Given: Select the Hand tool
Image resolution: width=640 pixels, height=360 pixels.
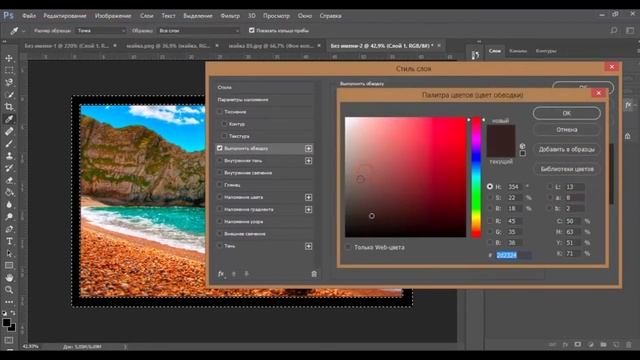Looking at the screenshot, I should pyautogui.click(x=9, y=278).
